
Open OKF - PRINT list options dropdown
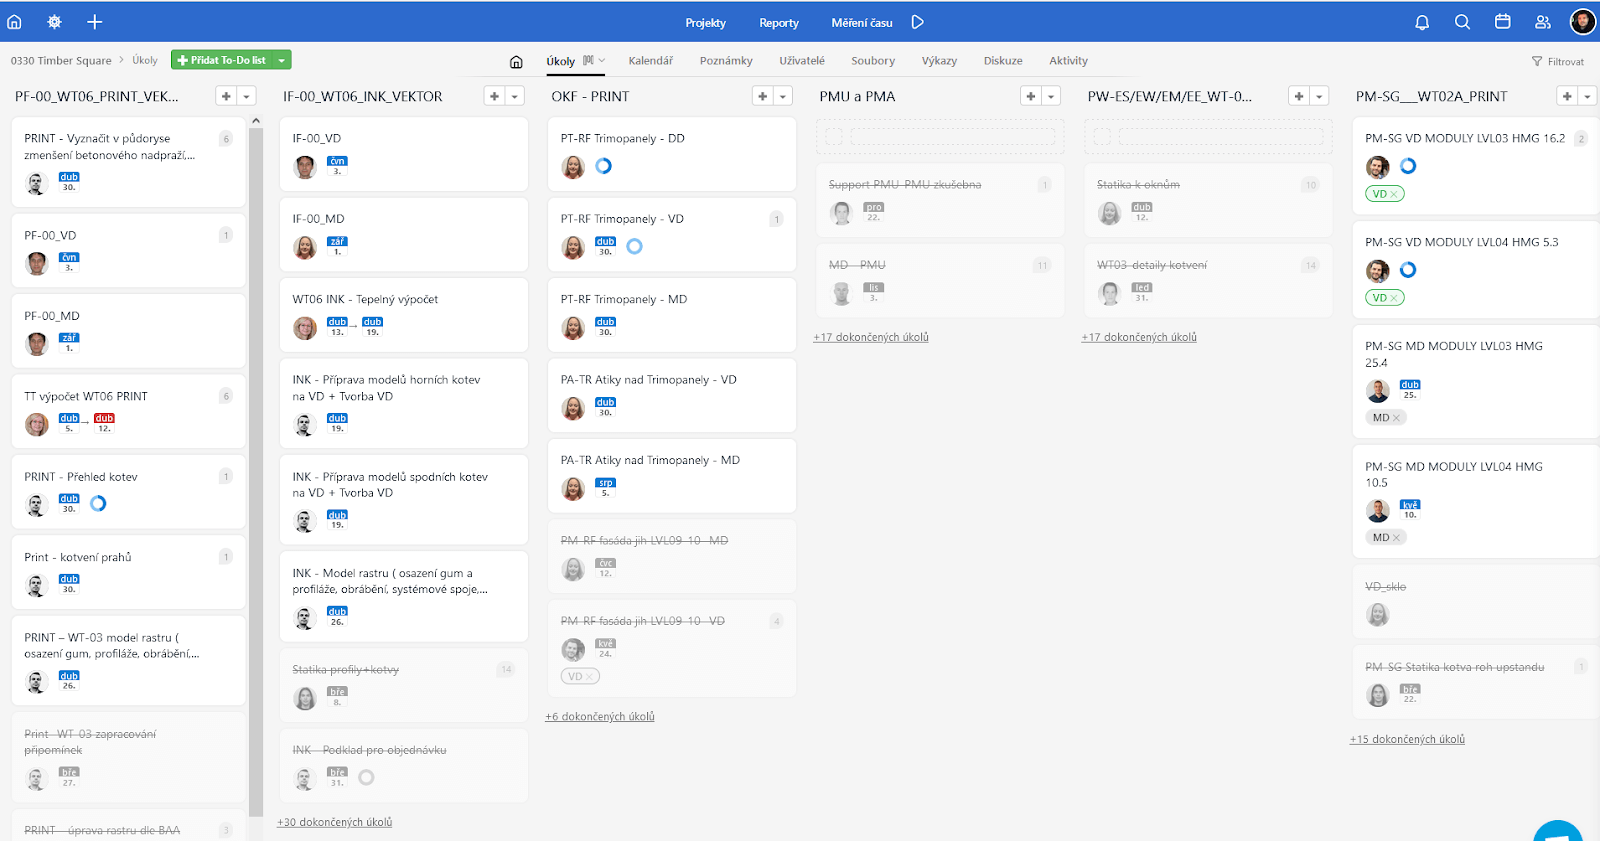(x=783, y=96)
